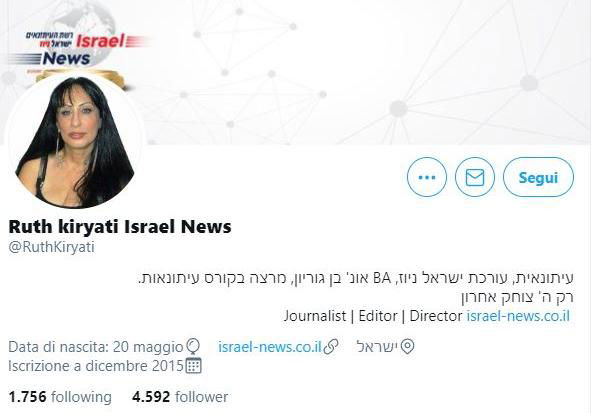Click the Data di nascita 20 maggio text
597x413 pixels.
click(x=96, y=347)
